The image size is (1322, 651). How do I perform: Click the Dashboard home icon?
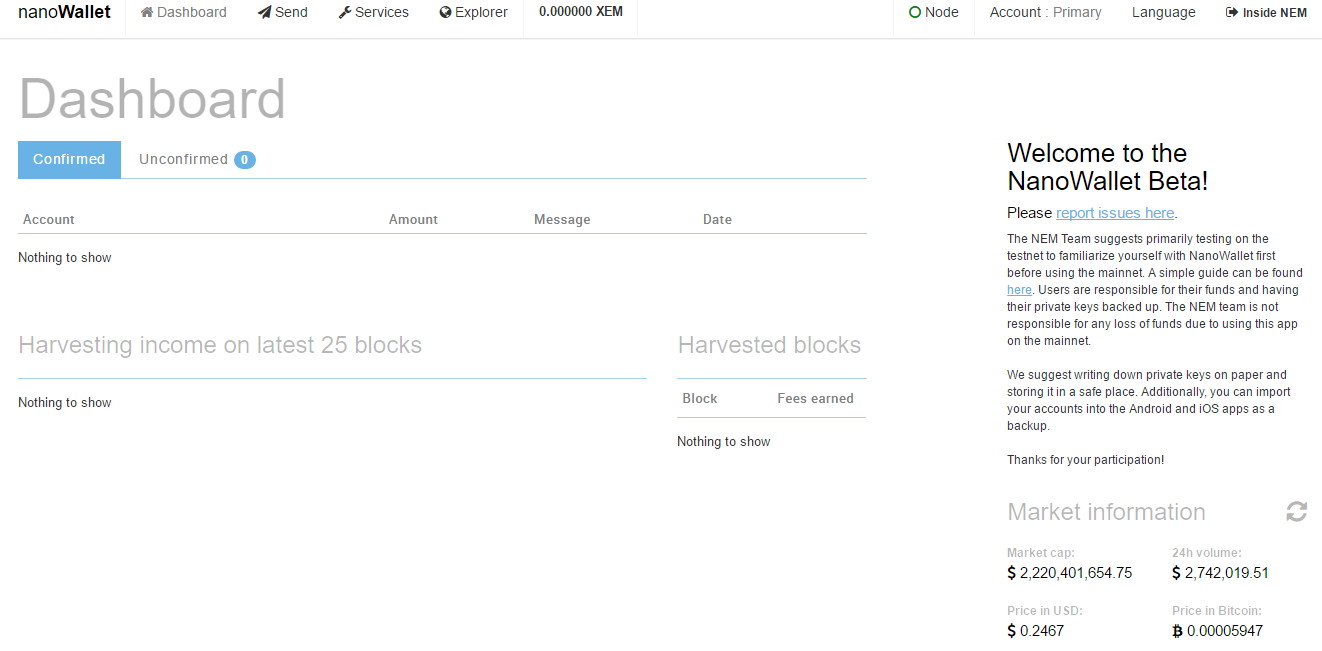(x=147, y=13)
